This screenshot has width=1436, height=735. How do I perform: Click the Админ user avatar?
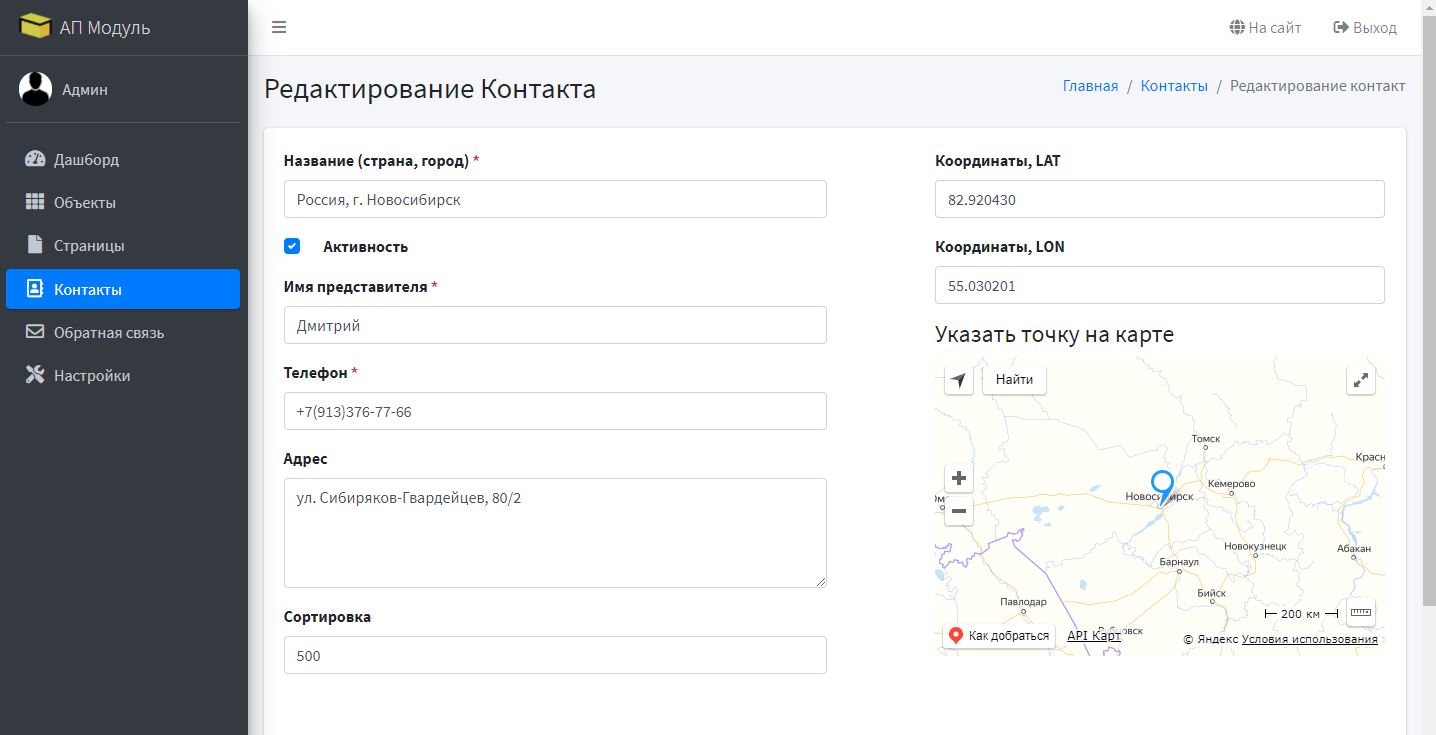tap(35, 89)
